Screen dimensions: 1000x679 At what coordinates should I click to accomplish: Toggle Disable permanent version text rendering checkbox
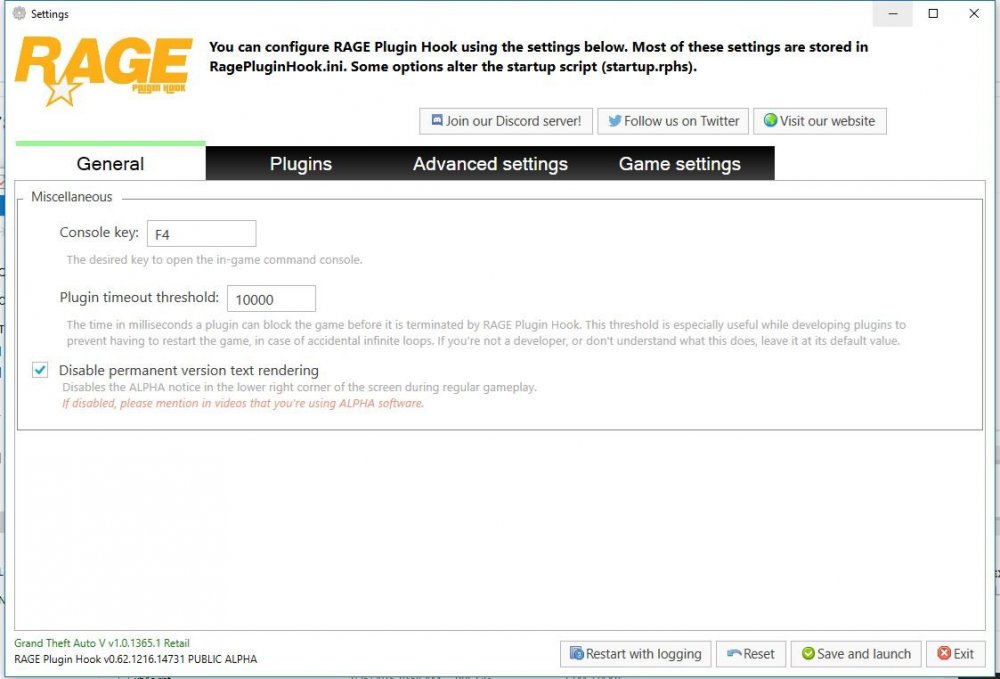tap(40, 370)
